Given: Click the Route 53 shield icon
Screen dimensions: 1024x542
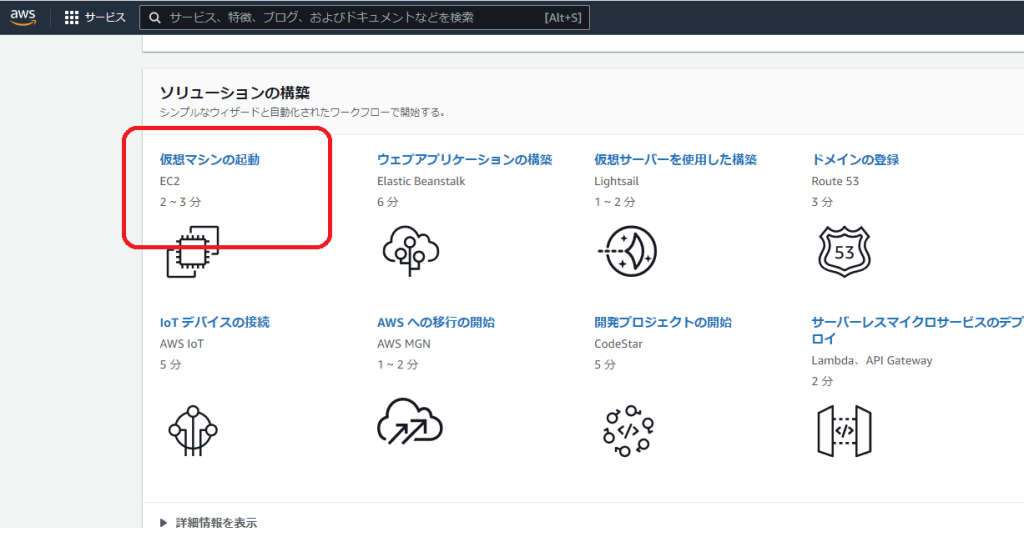Looking at the screenshot, I should (844, 251).
